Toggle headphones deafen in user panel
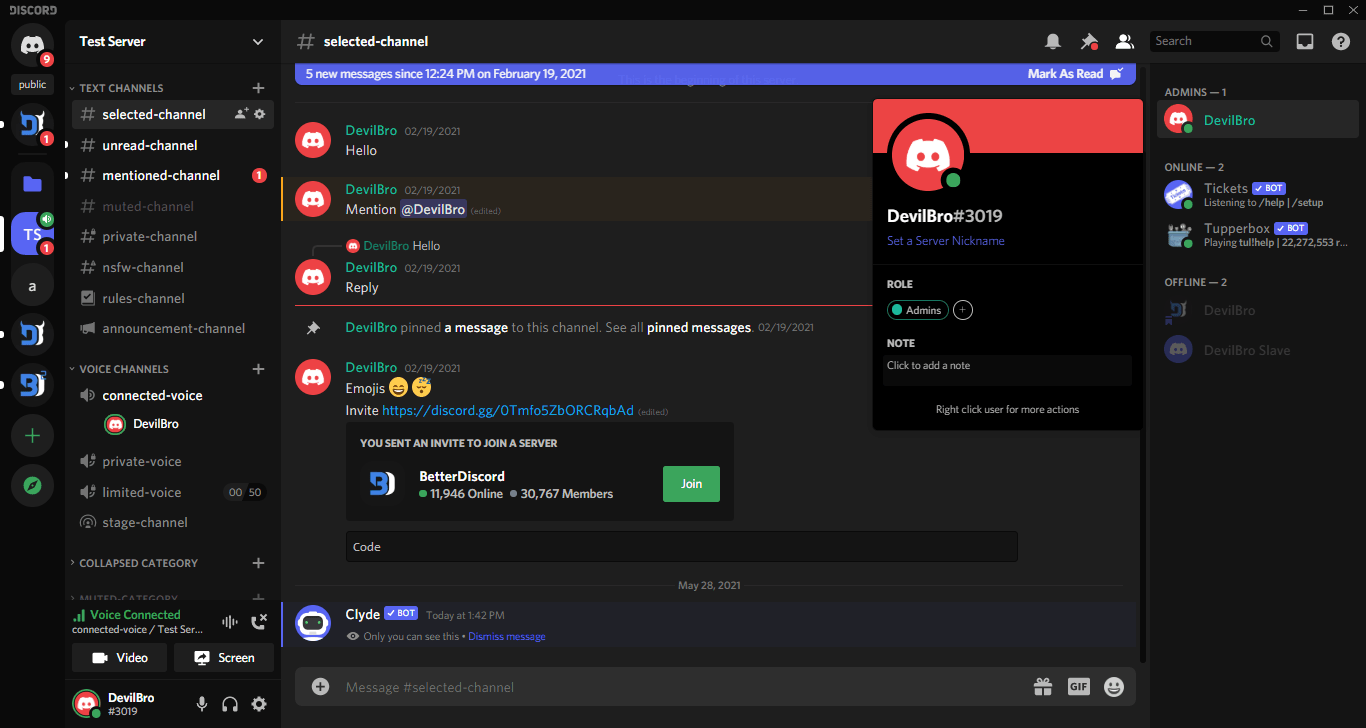 [x=230, y=704]
